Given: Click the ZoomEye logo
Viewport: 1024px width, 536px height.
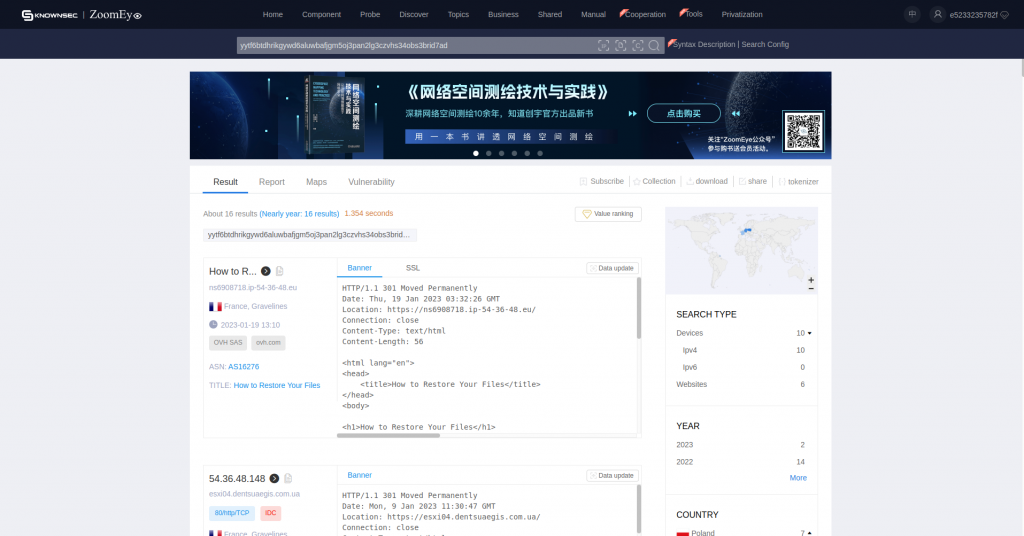Looking at the screenshot, I should (115, 14).
